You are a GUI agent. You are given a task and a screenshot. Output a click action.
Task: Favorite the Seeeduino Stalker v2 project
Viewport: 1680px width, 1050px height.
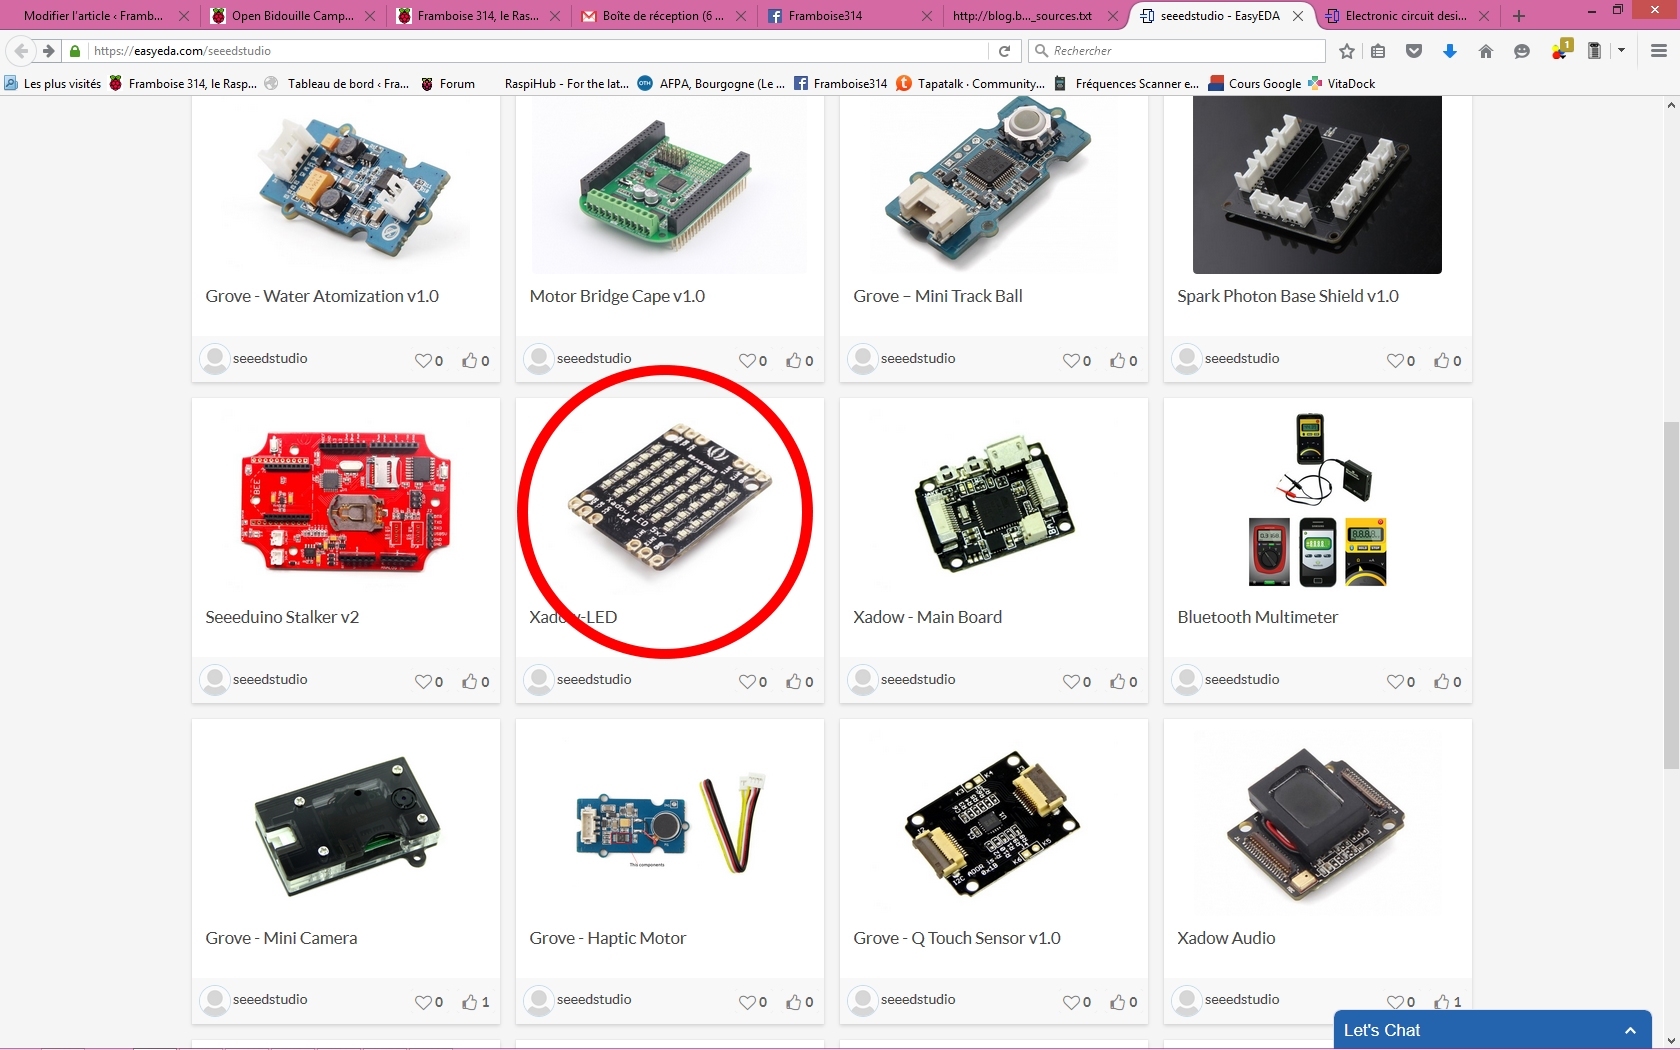pos(423,682)
